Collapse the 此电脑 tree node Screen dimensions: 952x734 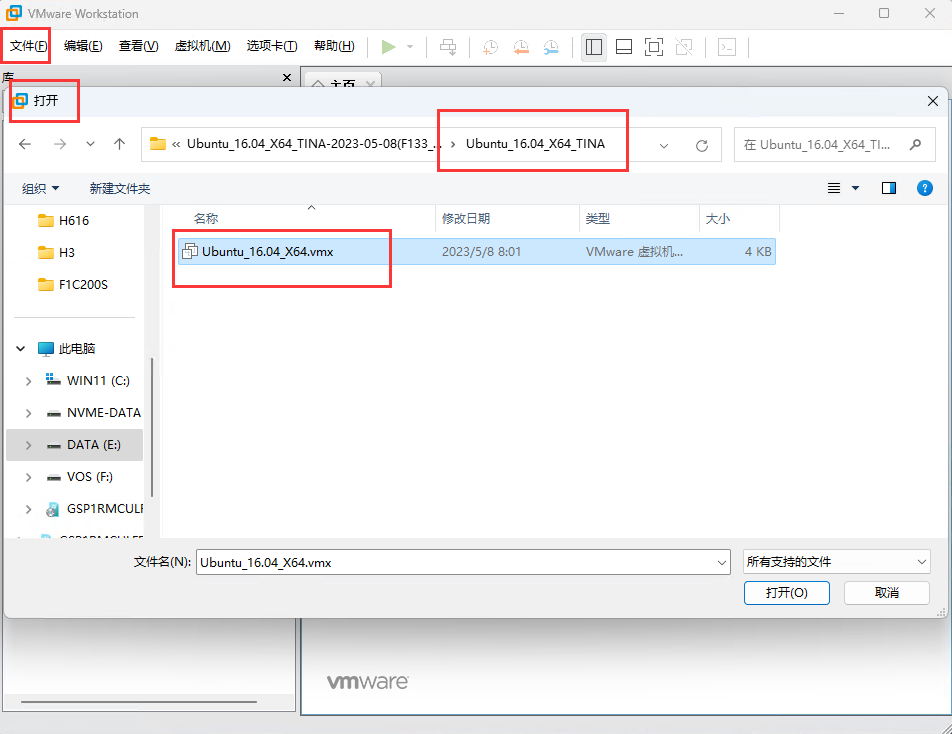tap(21, 349)
